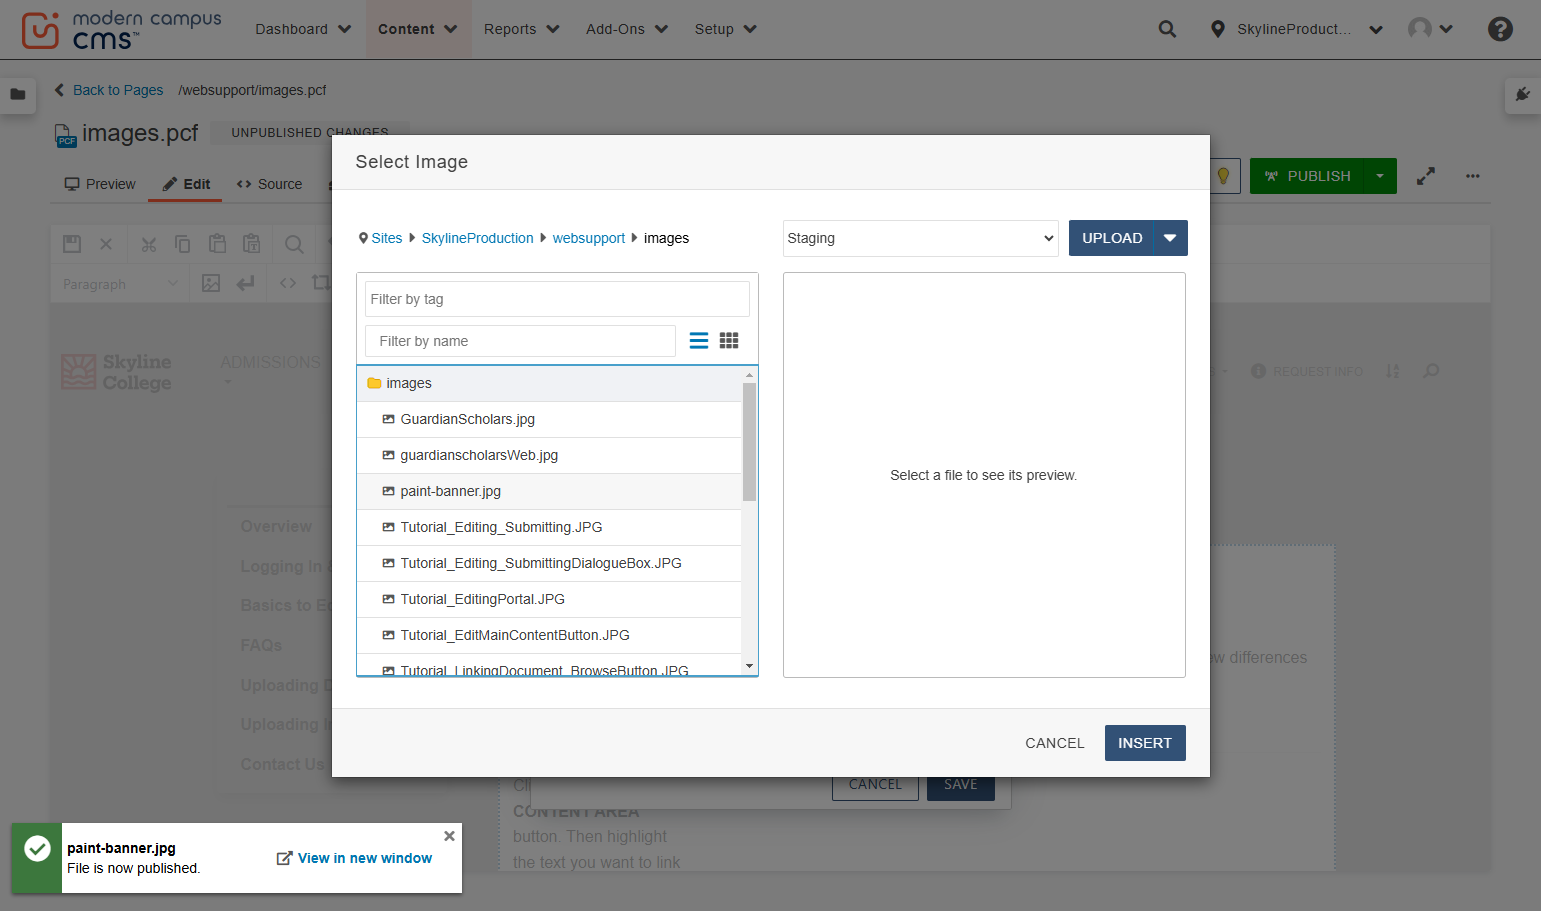Dismiss the paint-banner.jpg published notification
The image size is (1541, 911).
tap(450, 836)
